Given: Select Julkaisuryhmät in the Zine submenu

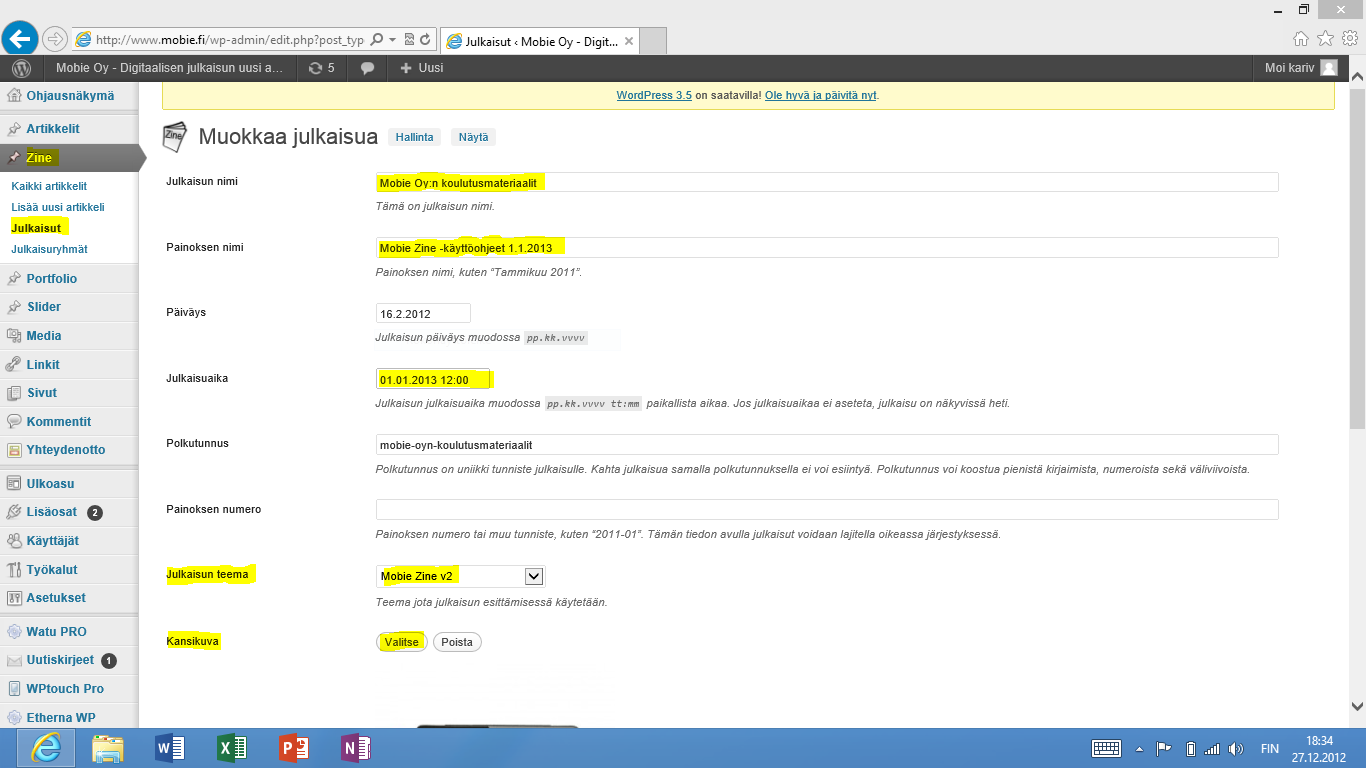Looking at the screenshot, I should [x=49, y=249].
